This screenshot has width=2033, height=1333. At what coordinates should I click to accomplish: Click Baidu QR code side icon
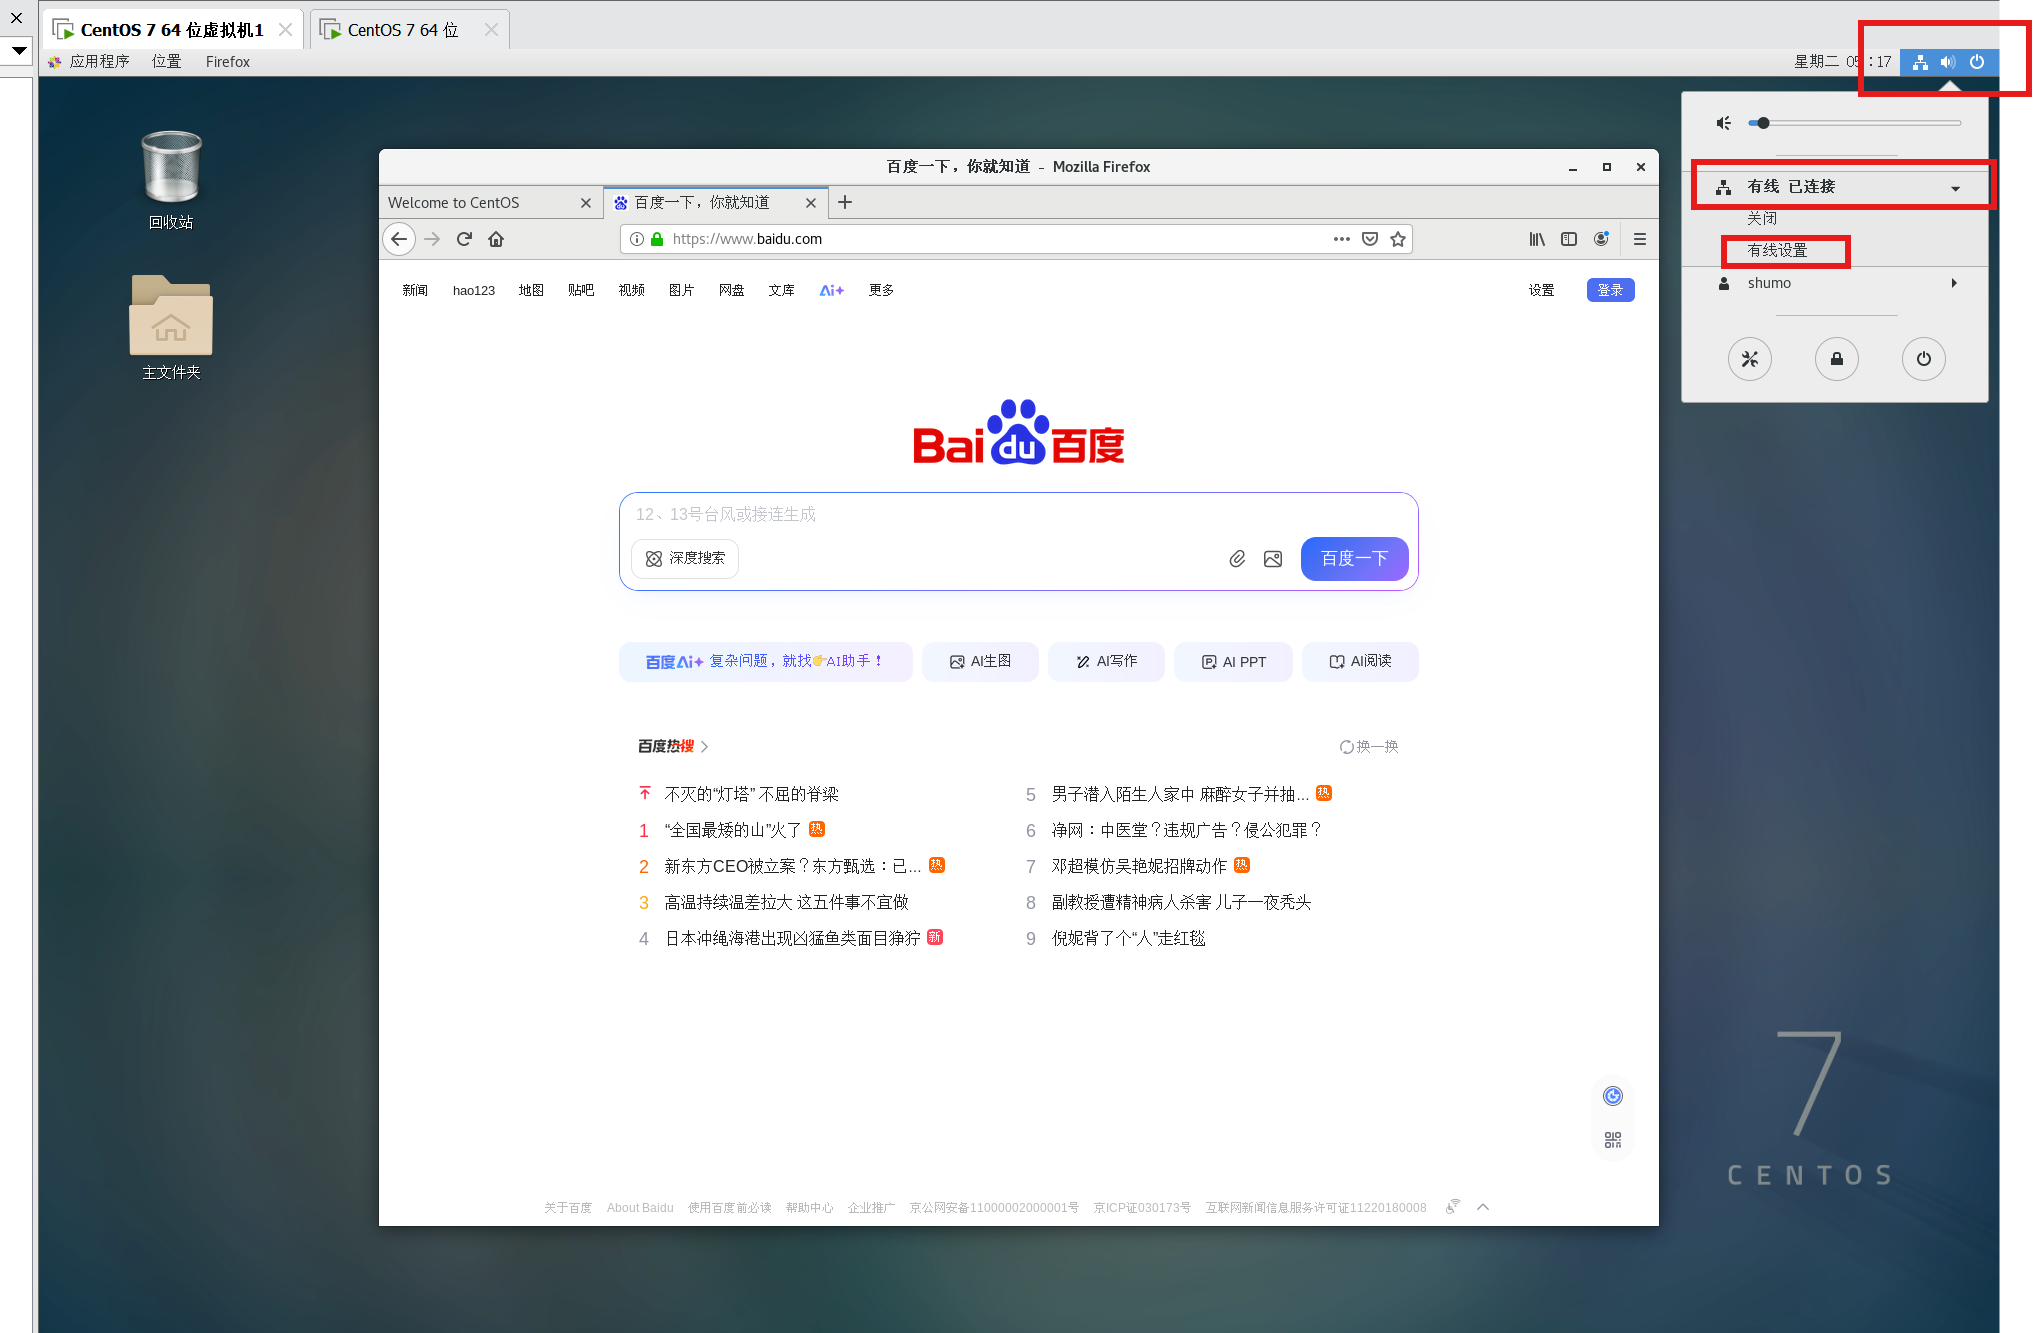[x=1613, y=1140]
